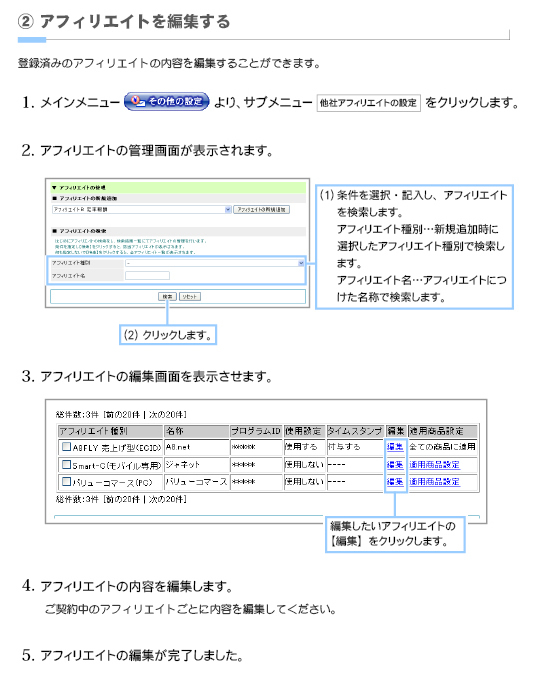
Task: Click the 使用設定 column header
Action: point(304,431)
